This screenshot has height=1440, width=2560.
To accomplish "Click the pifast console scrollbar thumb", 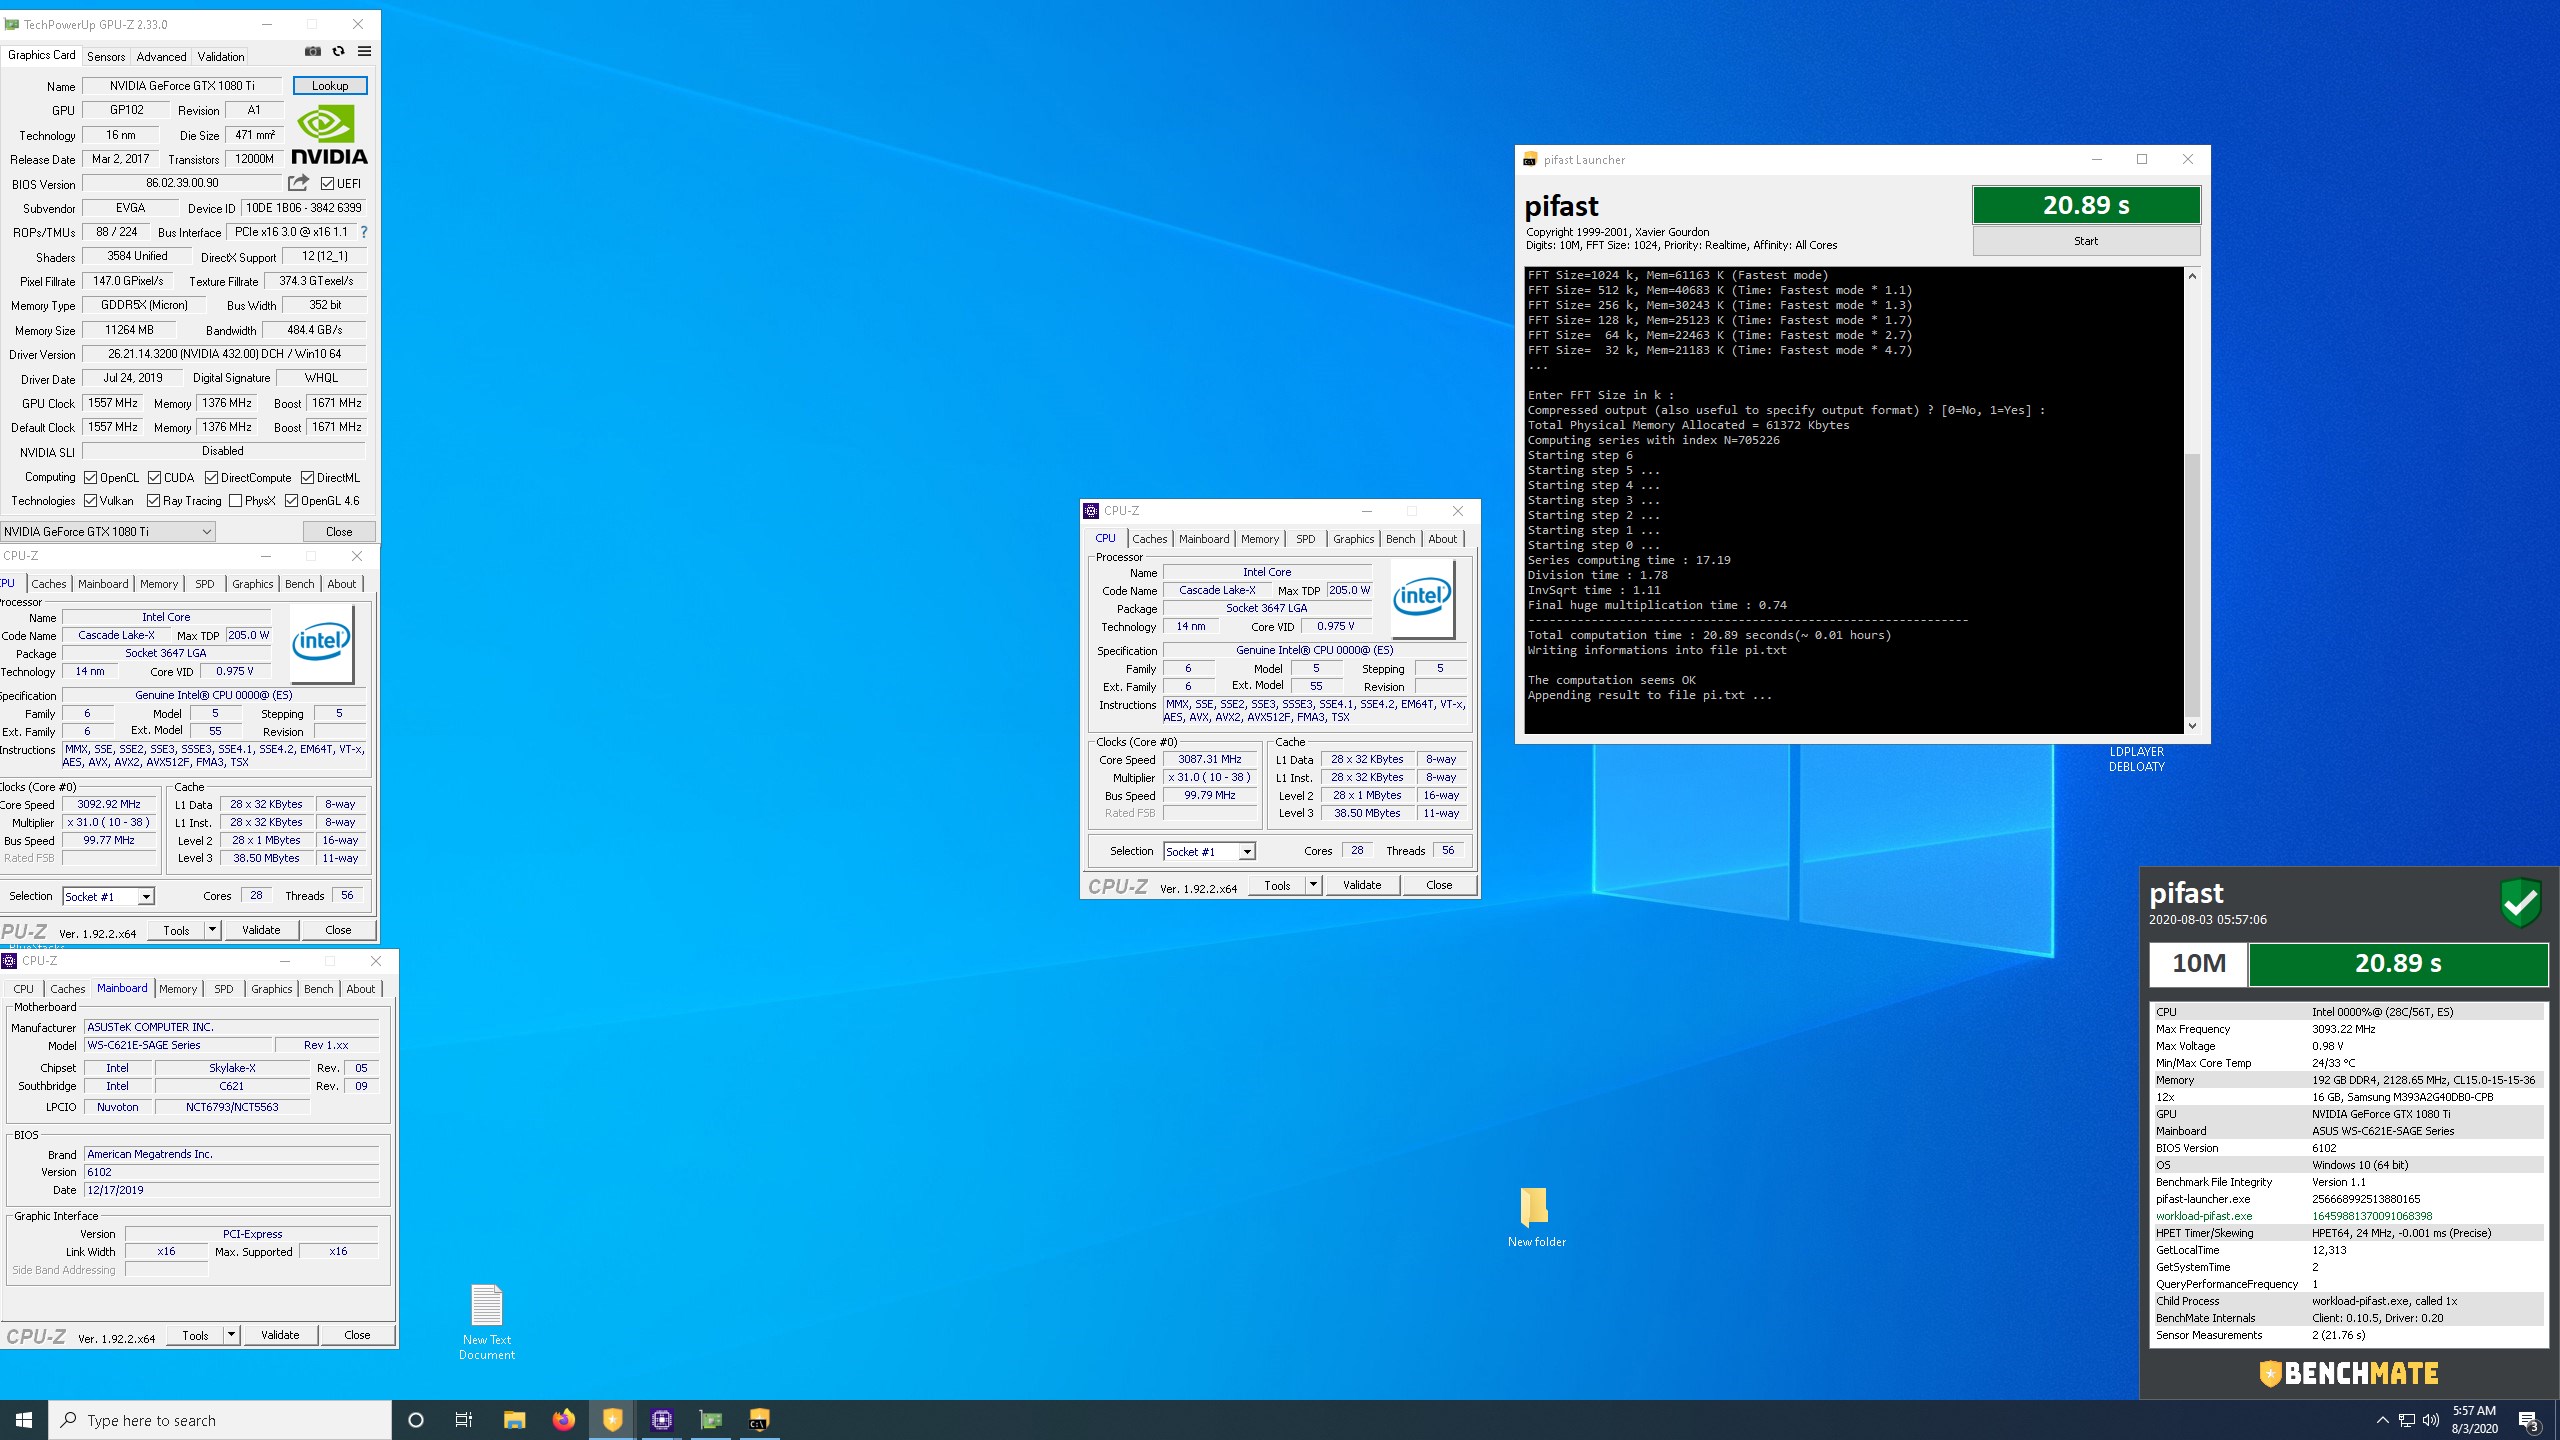I will 2192,583.
